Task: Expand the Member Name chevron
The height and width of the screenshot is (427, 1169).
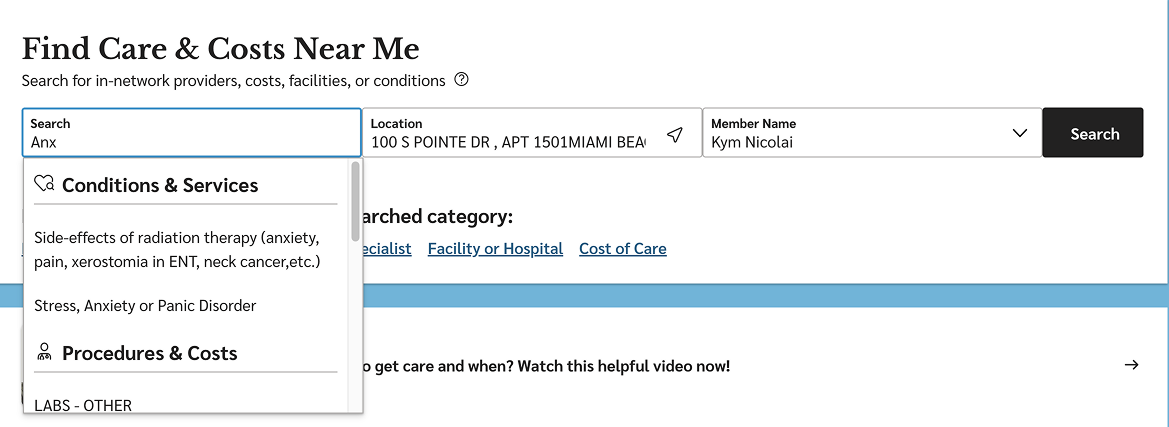Action: [1019, 133]
